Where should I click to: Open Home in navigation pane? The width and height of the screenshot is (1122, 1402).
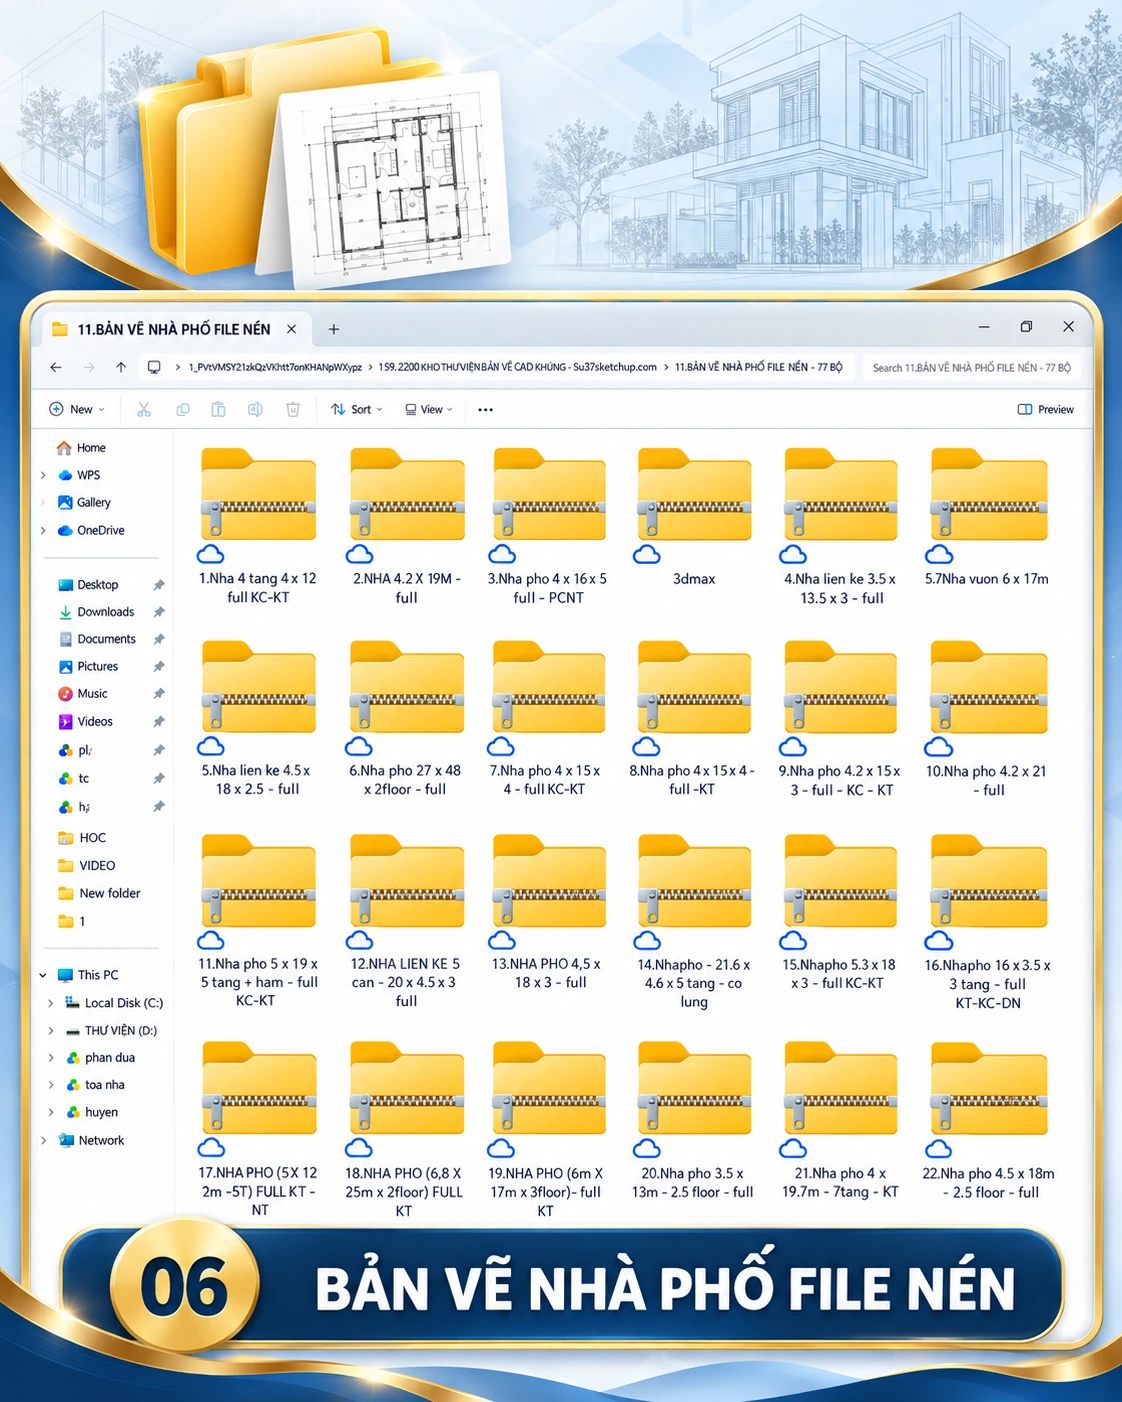point(82,448)
